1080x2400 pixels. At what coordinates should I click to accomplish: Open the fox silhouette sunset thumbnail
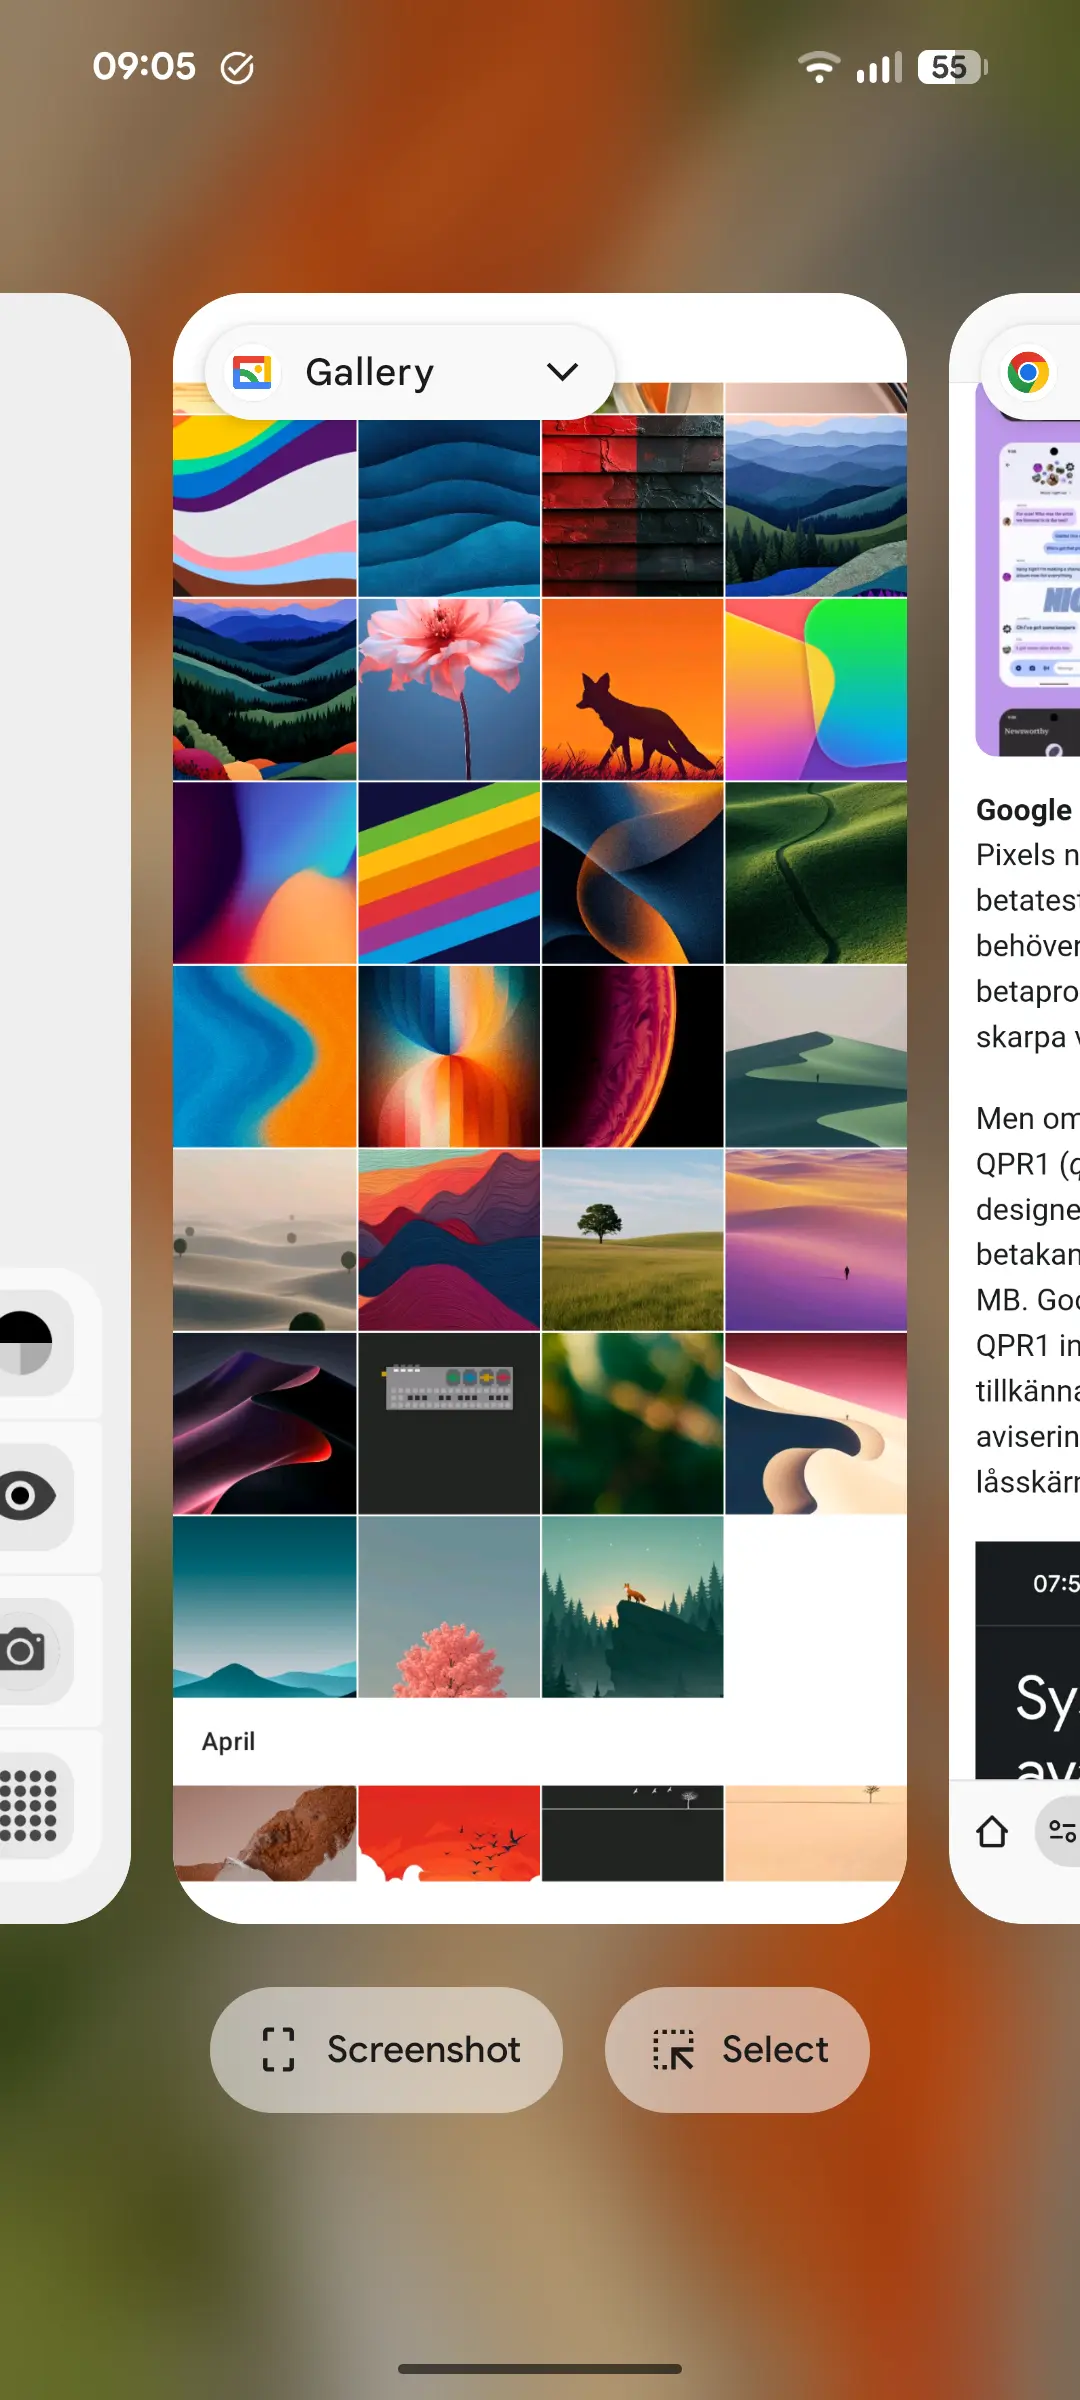(632, 690)
